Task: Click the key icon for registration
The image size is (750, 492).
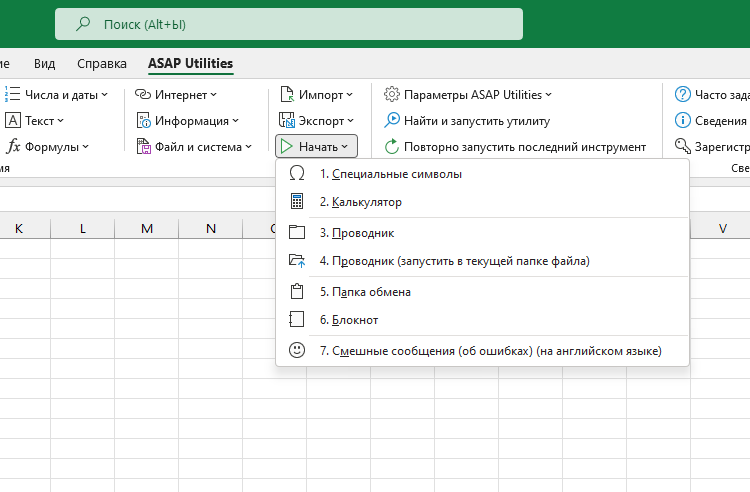Action: click(683, 146)
